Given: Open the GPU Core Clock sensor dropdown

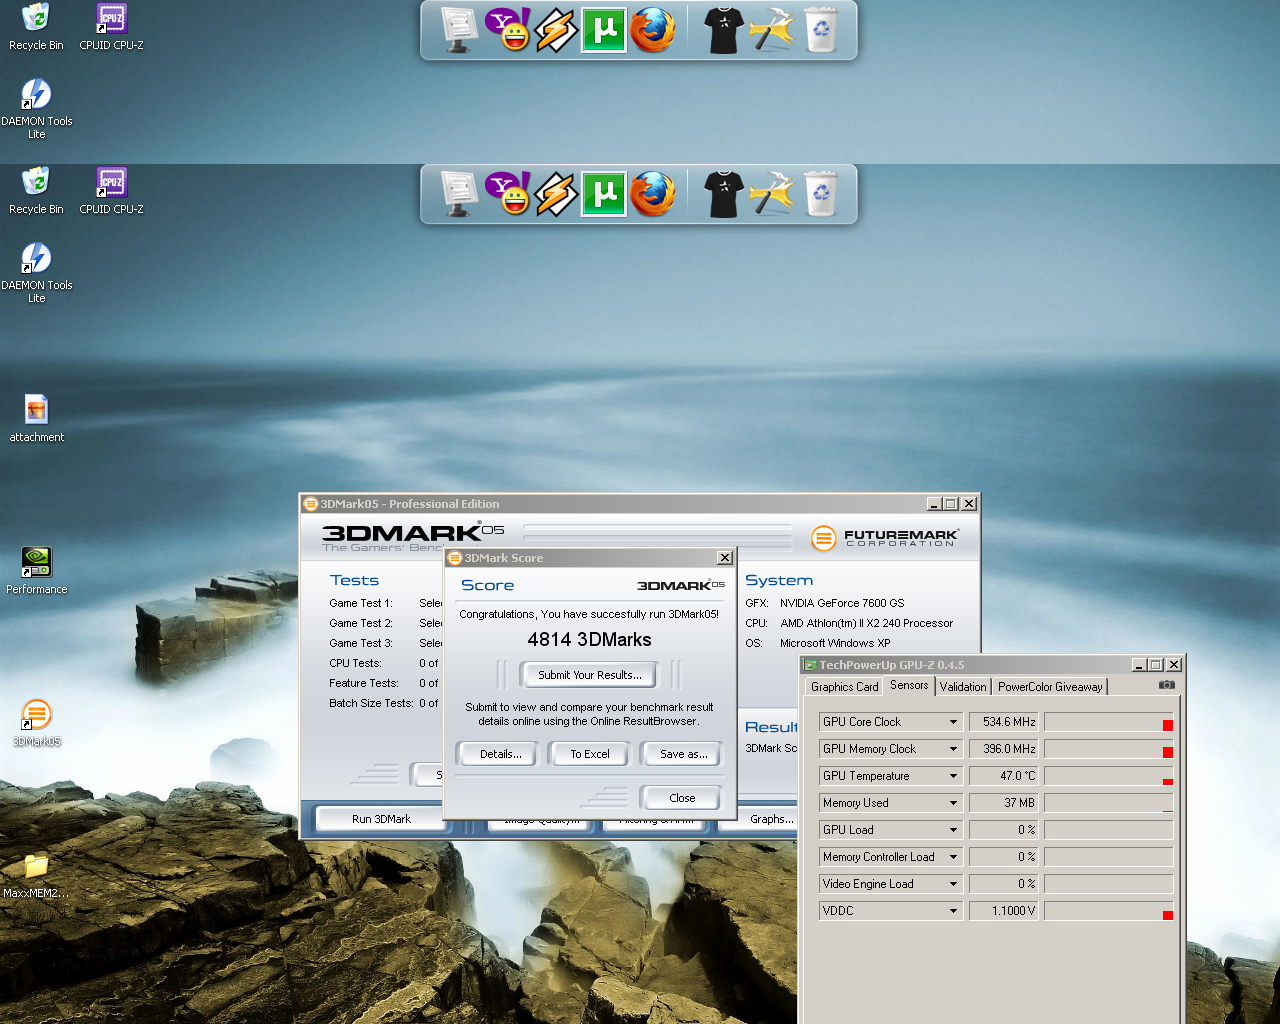Looking at the screenshot, I should [x=953, y=722].
